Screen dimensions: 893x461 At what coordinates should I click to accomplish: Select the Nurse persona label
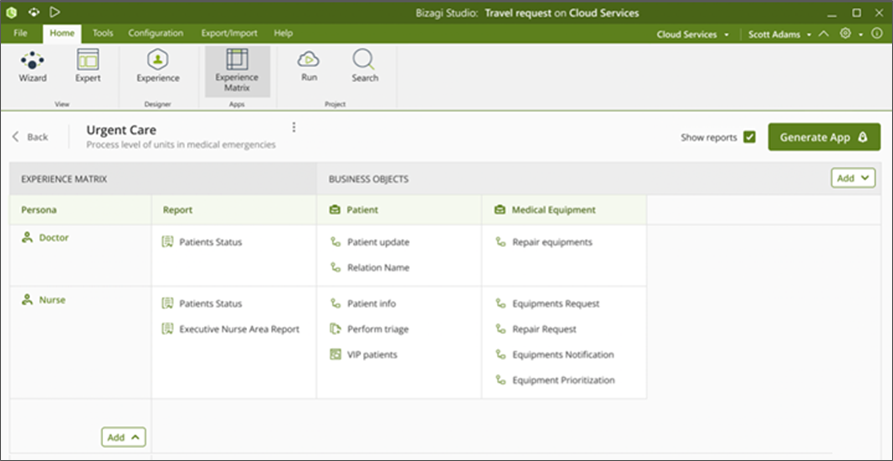[x=52, y=300]
